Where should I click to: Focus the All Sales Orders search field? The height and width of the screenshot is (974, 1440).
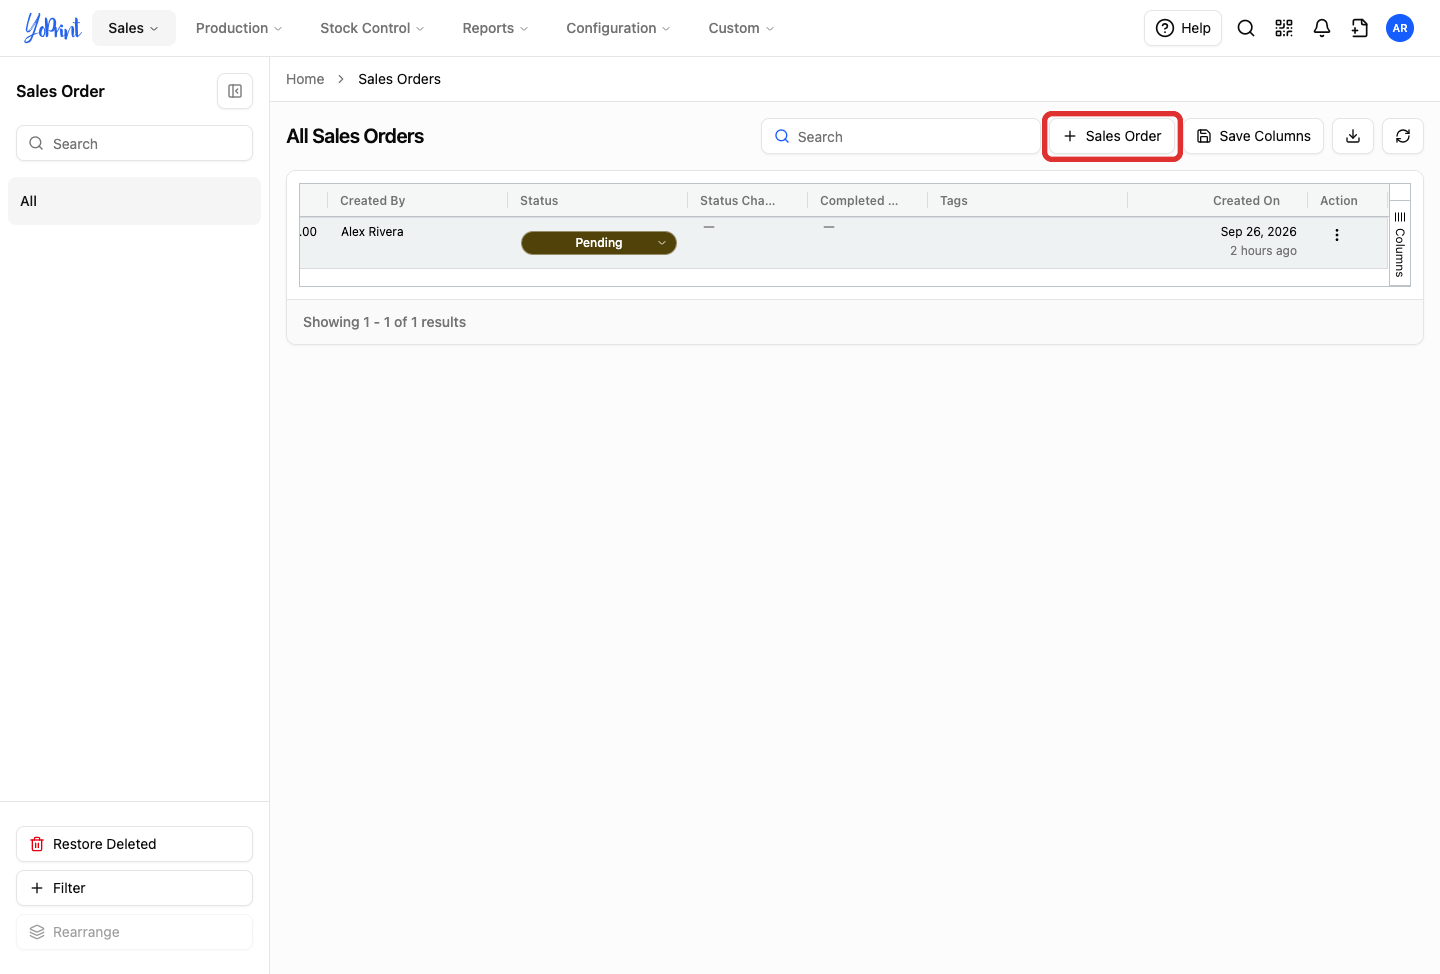[x=900, y=136]
